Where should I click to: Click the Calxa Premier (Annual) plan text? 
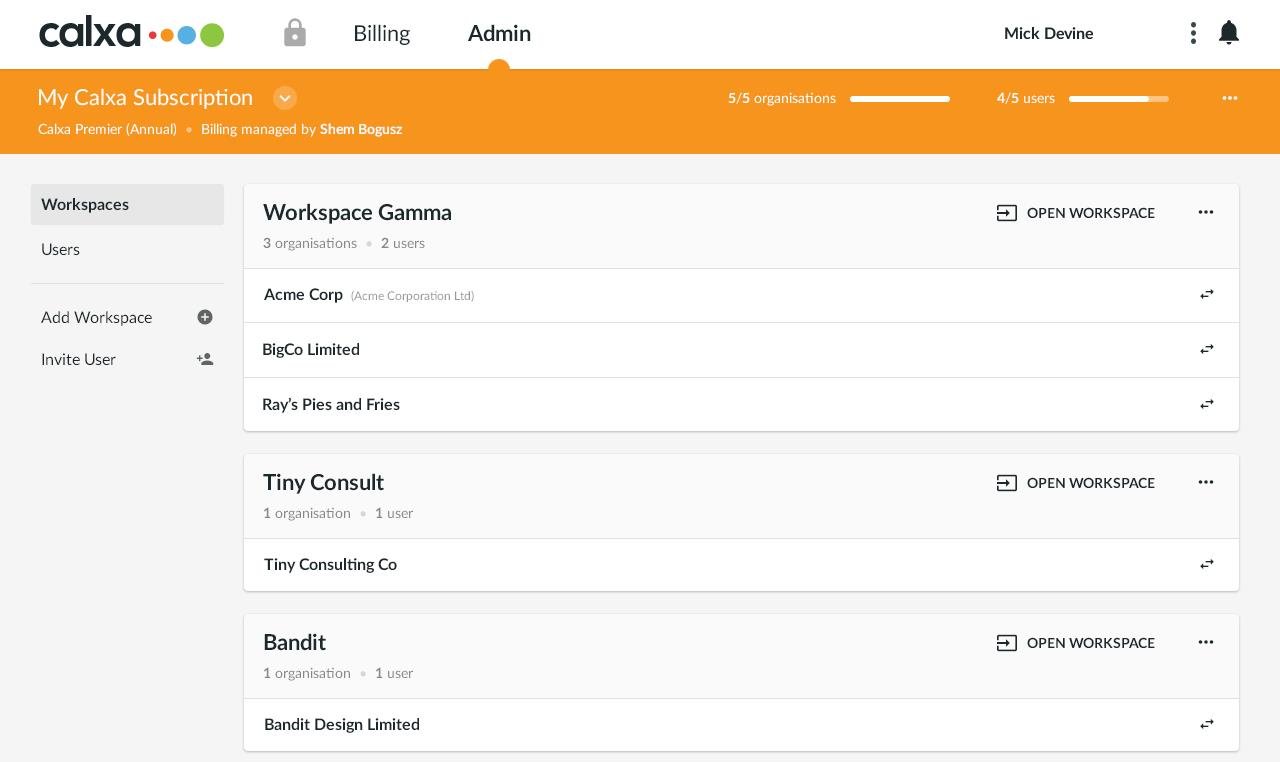coord(107,129)
